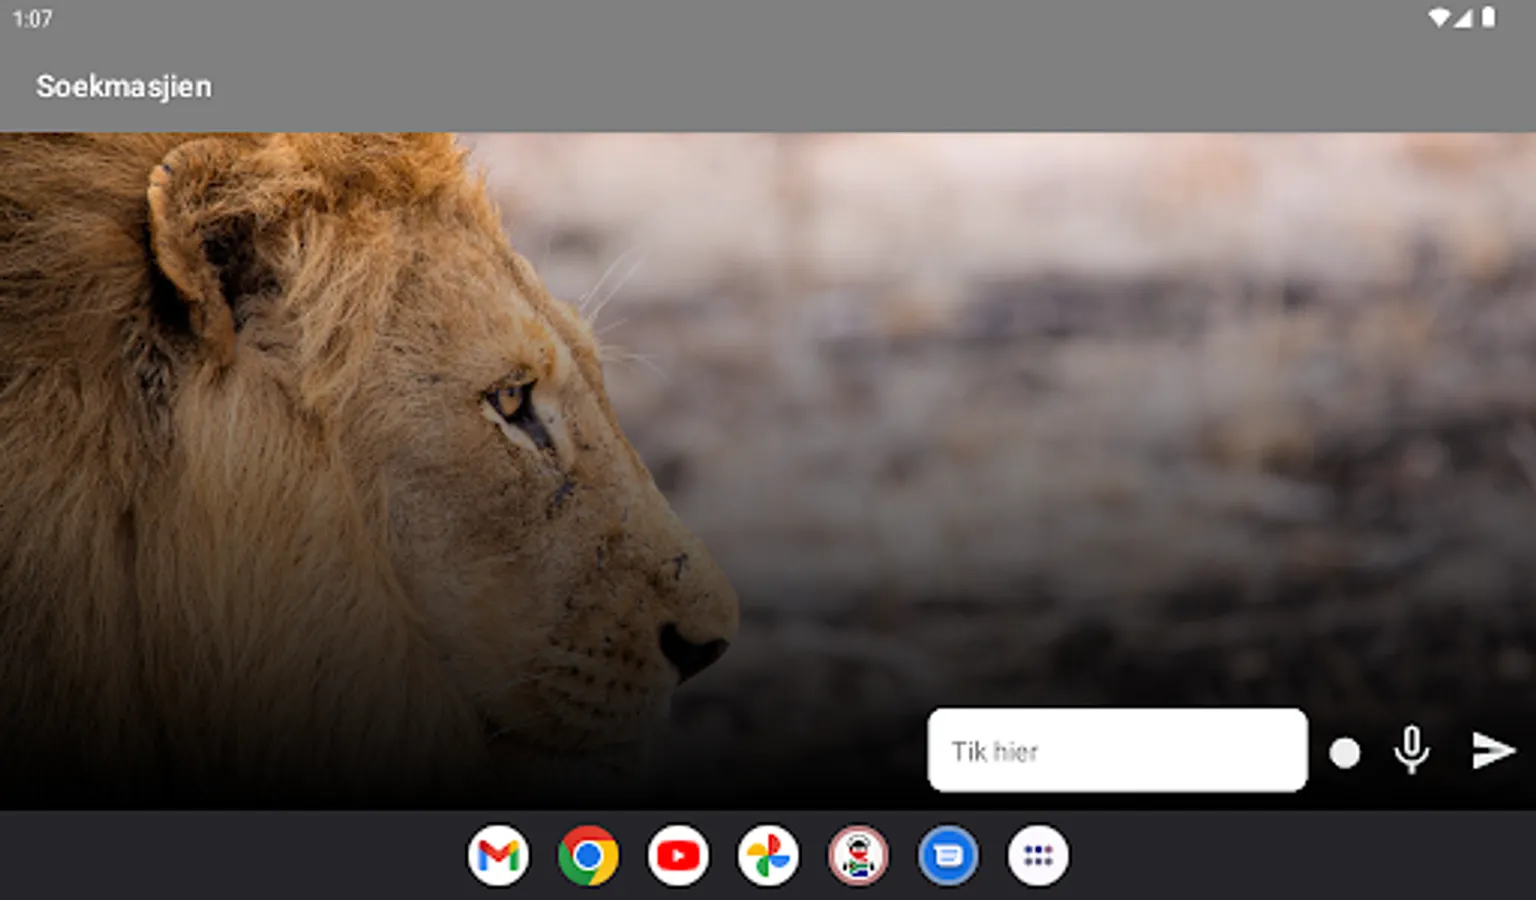The height and width of the screenshot is (900, 1536).
Task: Check the battery icon in status bar
Action: click(x=1488, y=17)
